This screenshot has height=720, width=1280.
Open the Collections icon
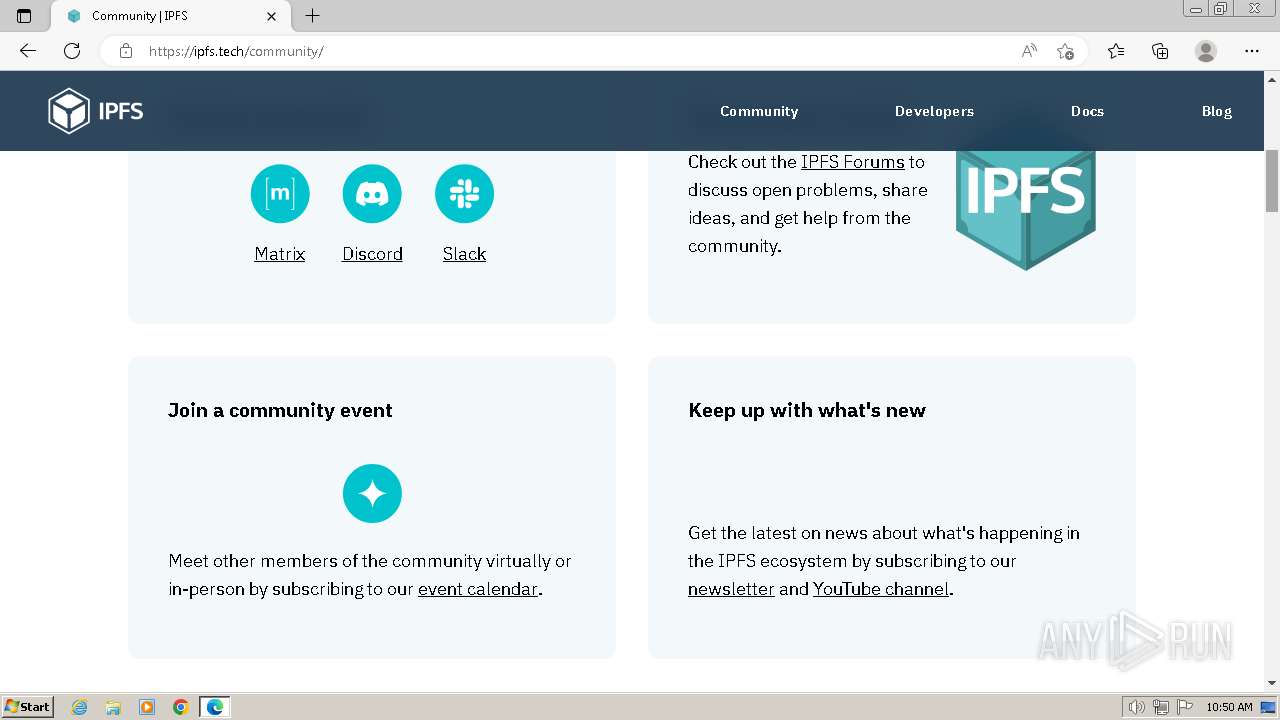tap(1160, 51)
